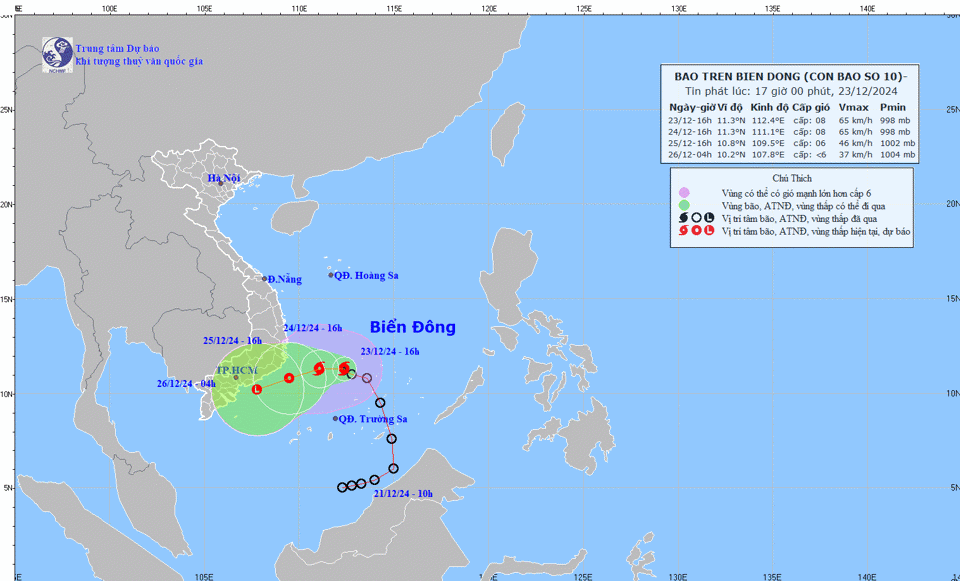Image resolution: width=960 pixels, height=581 pixels.
Task: Click the 'Ngày-giờ' column header
Action: point(692,107)
